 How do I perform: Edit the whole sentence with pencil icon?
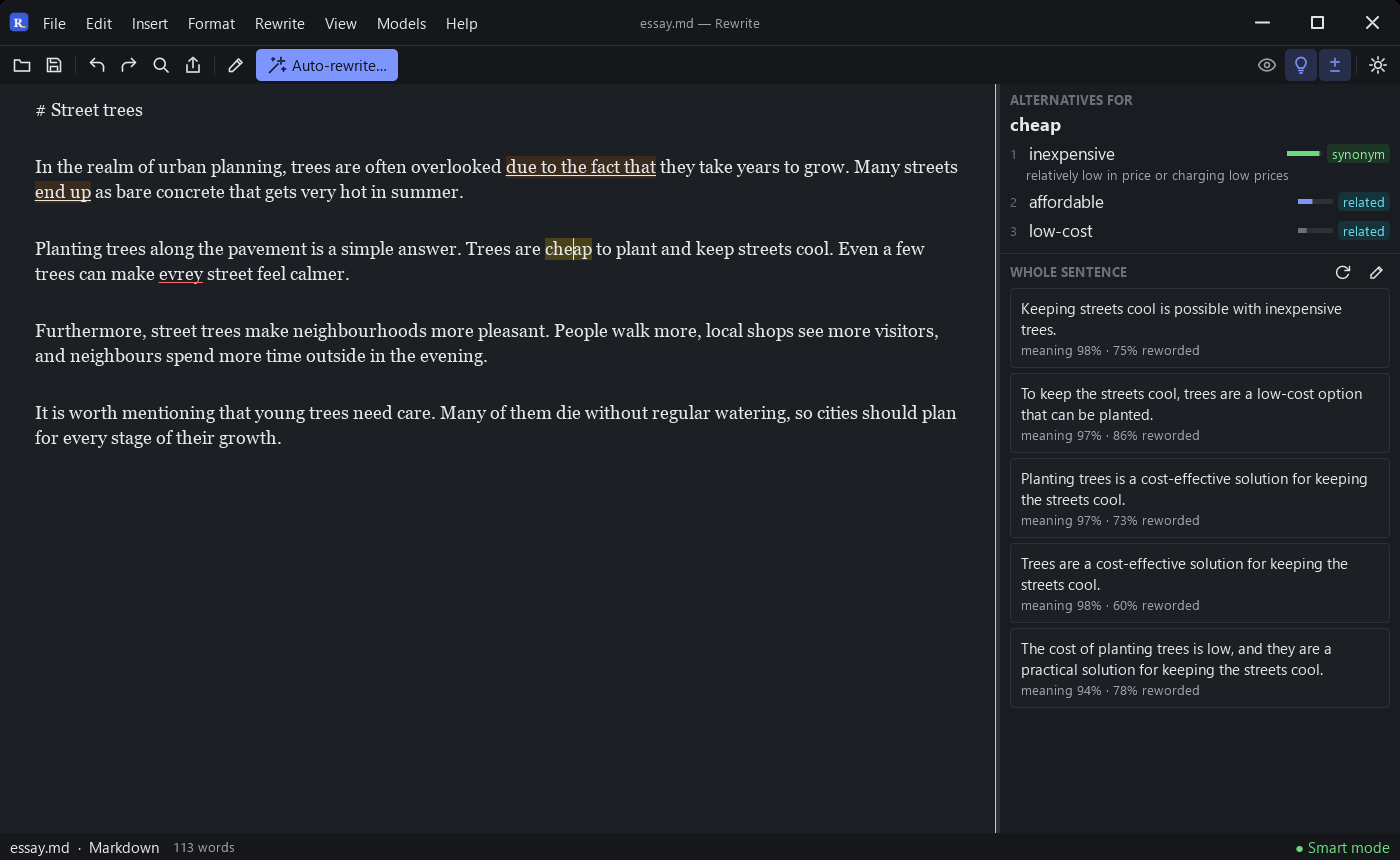point(1377,272)
